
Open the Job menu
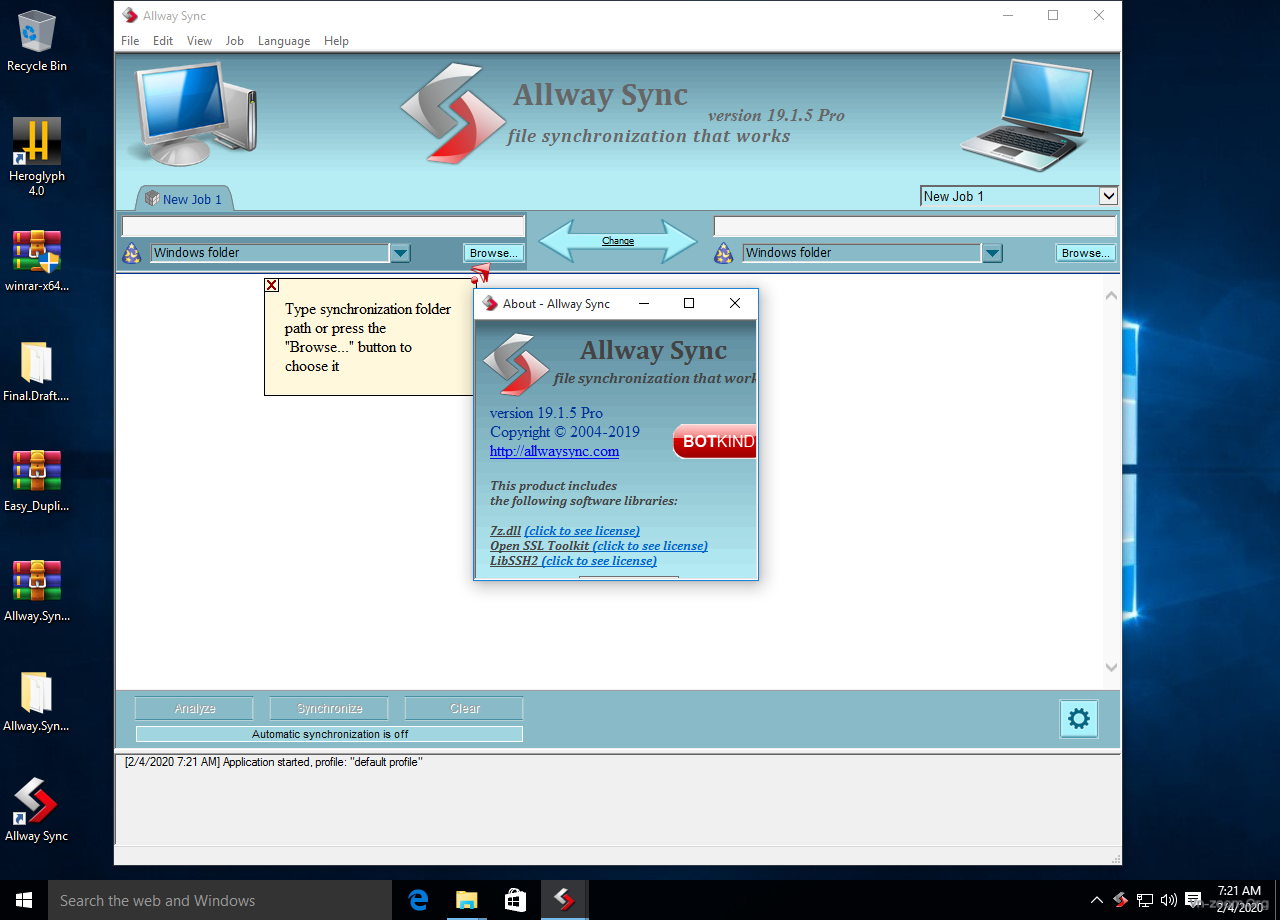(x=234, y=41)
